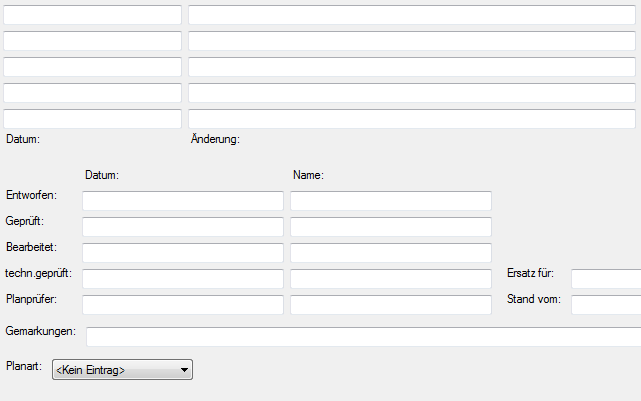Focus the Geprüft Datum field
This screenshot has width=641, height=401.
183,227
